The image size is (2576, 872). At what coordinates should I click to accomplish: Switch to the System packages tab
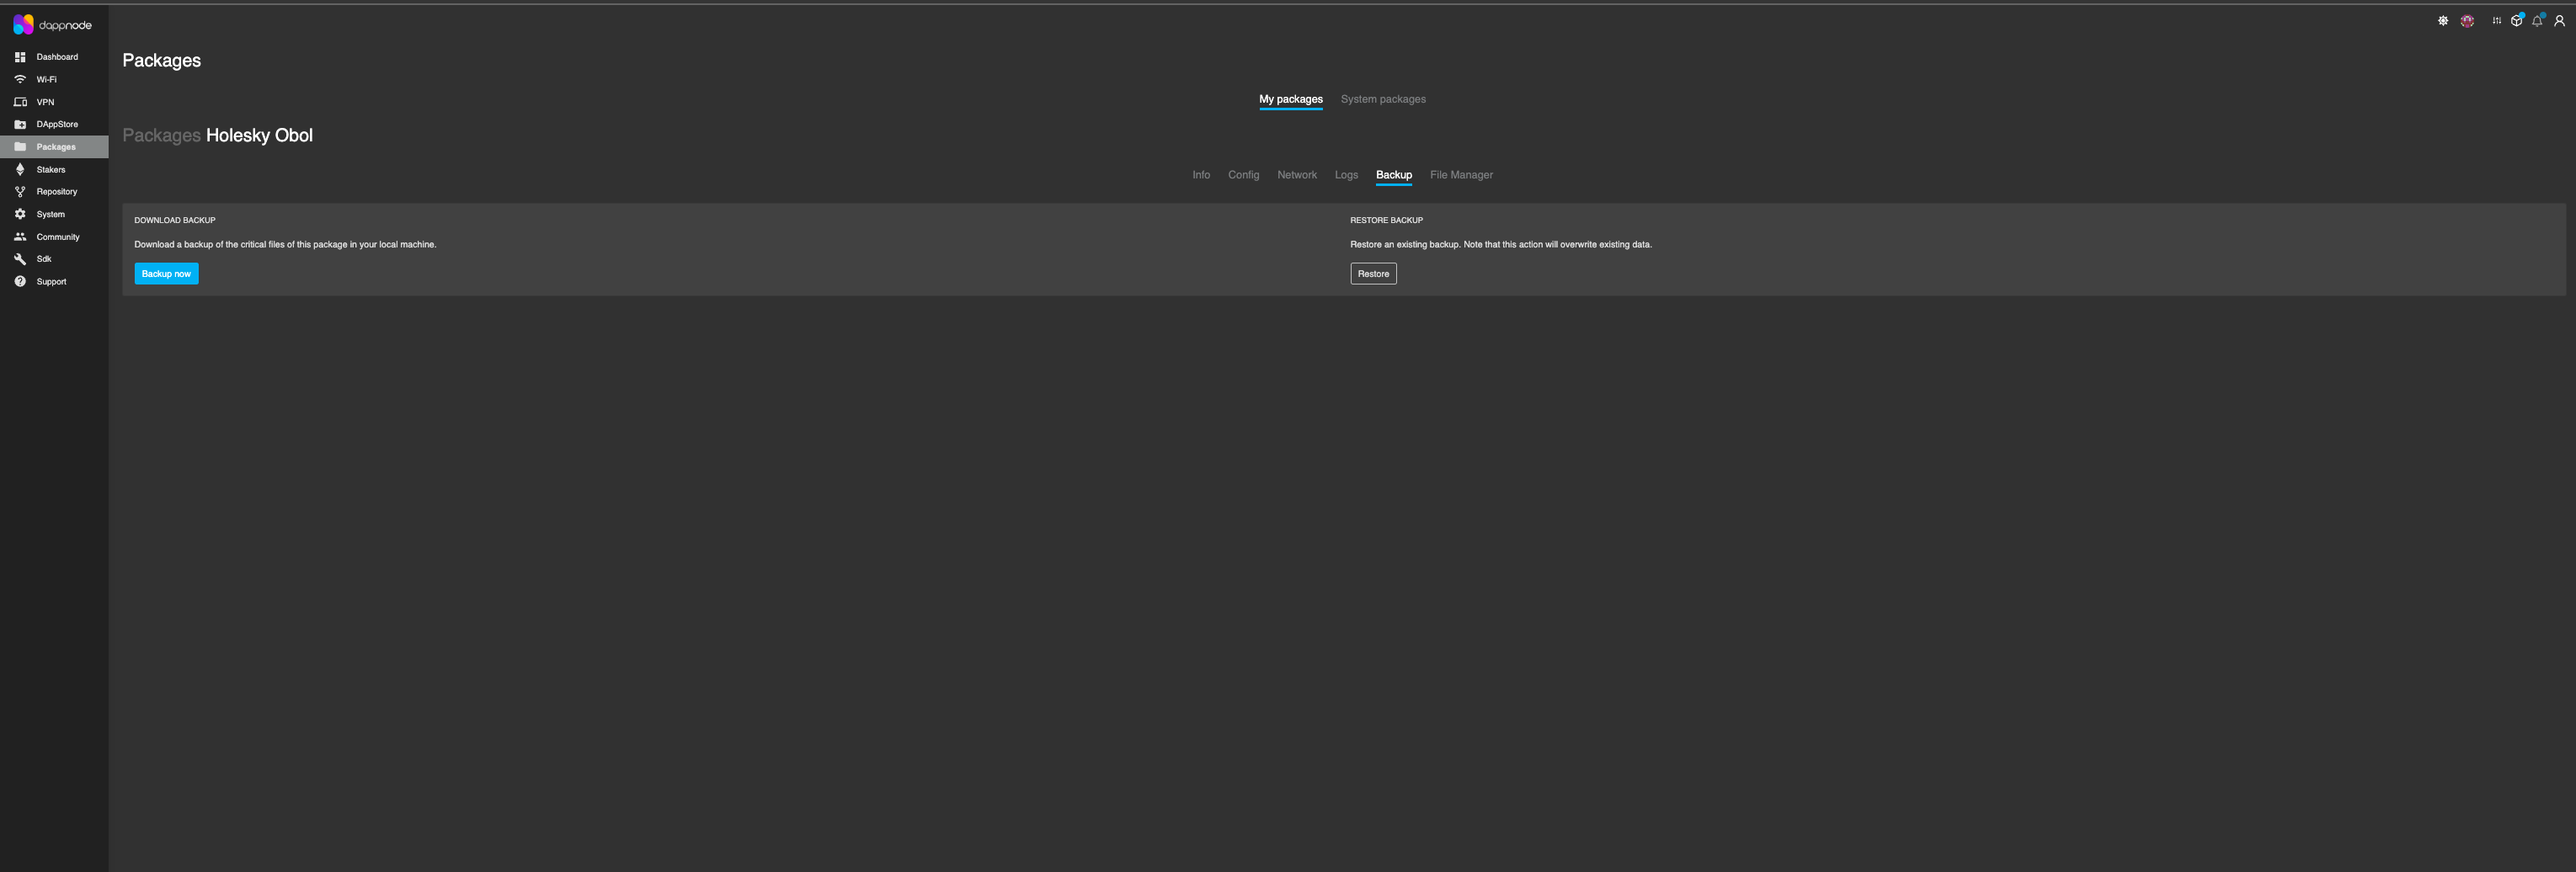[1383, 99]
